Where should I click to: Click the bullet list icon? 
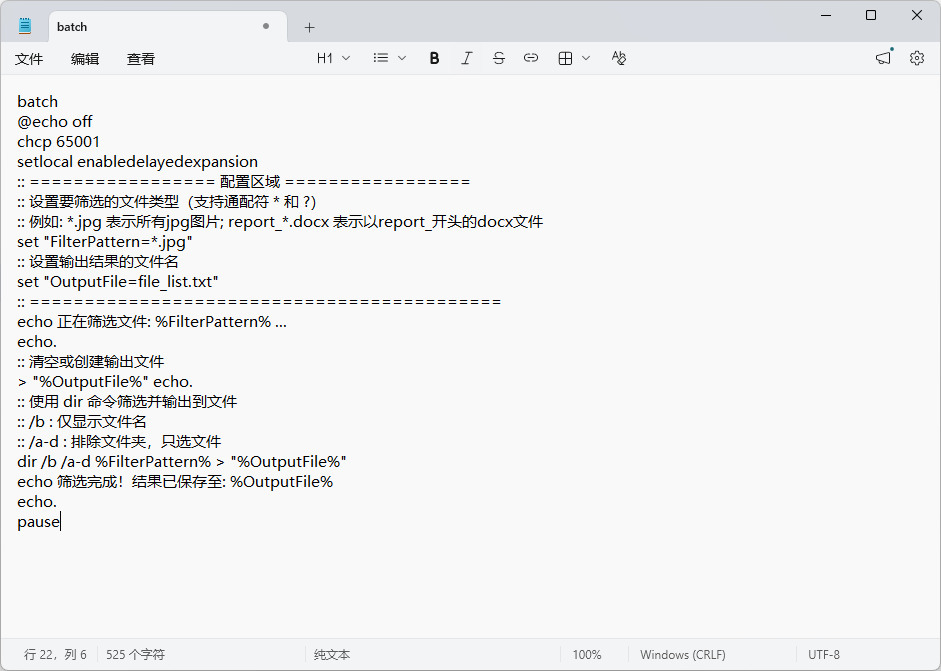[380, 58]
